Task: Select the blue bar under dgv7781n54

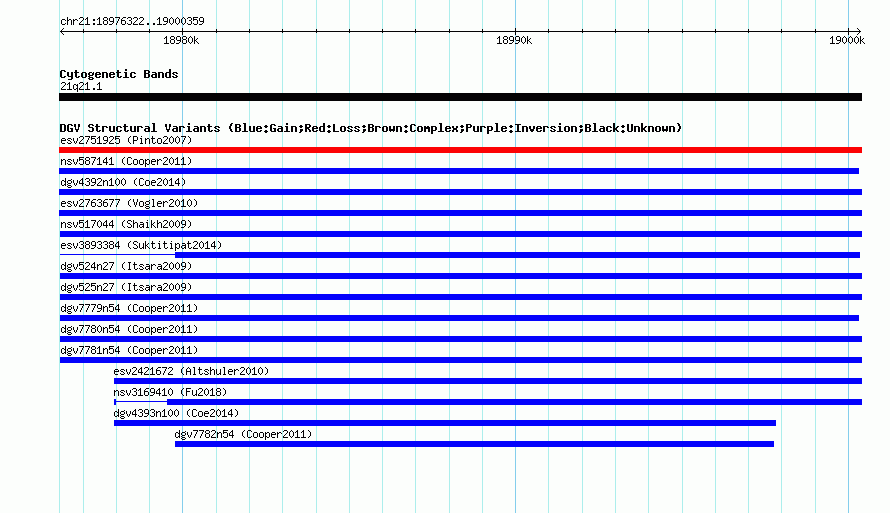Action: tap(460, 360)
